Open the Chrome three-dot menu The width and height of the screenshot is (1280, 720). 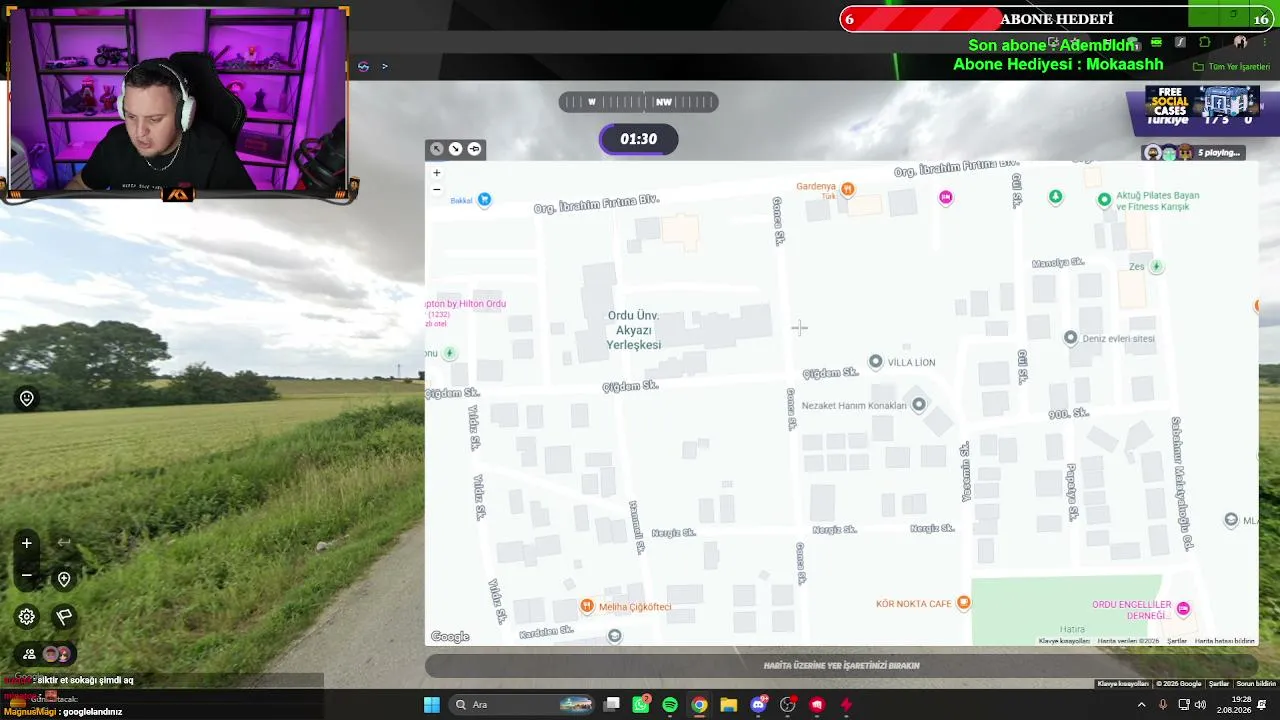[1263, 43]
